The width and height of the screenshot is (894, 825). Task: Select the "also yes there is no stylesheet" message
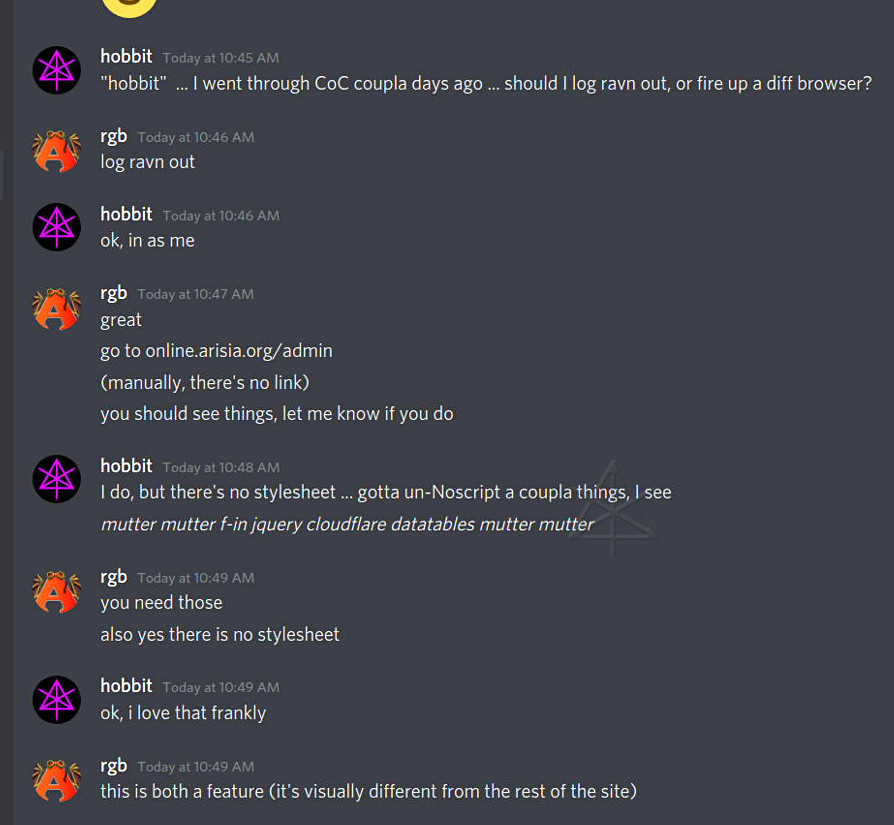click(x=220, y=634)
